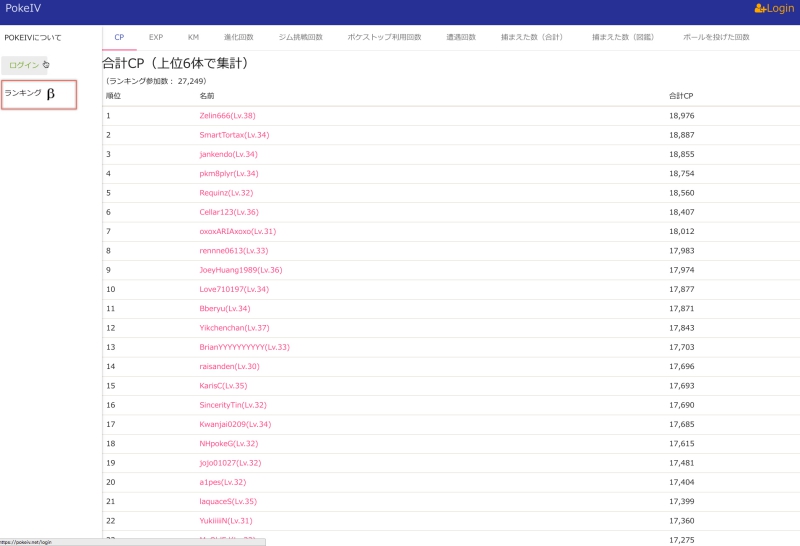Select the 18,560 CP value
The height and width of the screenshot is (546, 800).
coord(682,193)
